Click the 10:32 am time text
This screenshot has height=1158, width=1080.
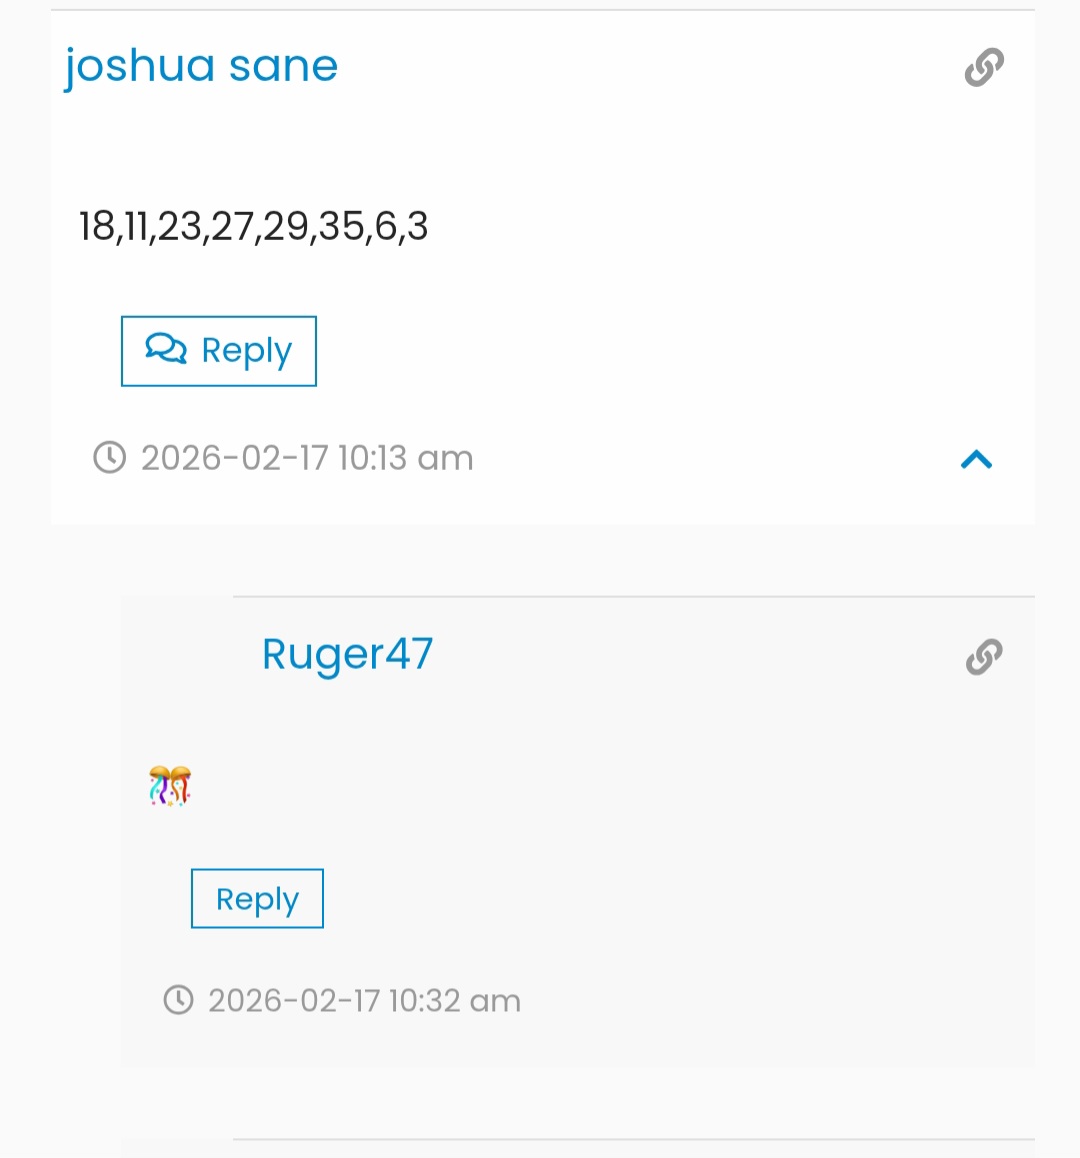click(455, 1000)
